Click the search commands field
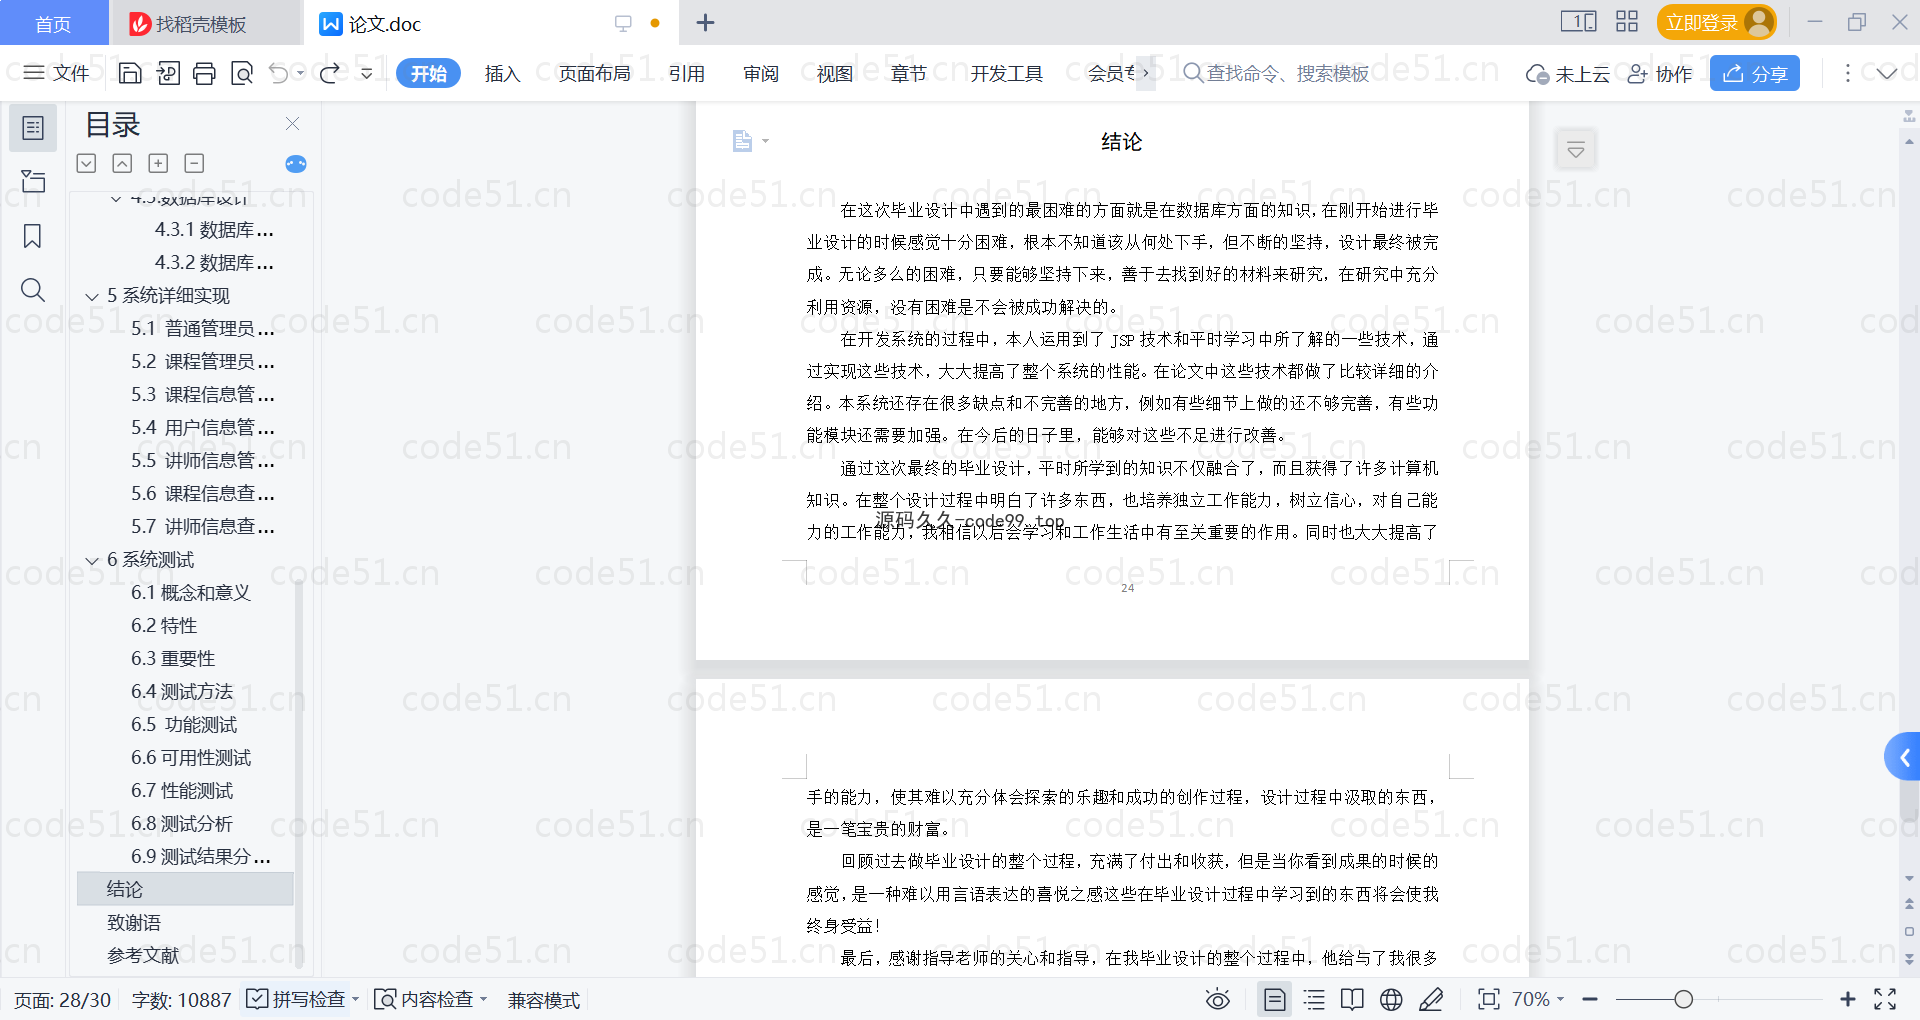The height and width of the screenshot is (1020, 1920). coord(1276,73)
